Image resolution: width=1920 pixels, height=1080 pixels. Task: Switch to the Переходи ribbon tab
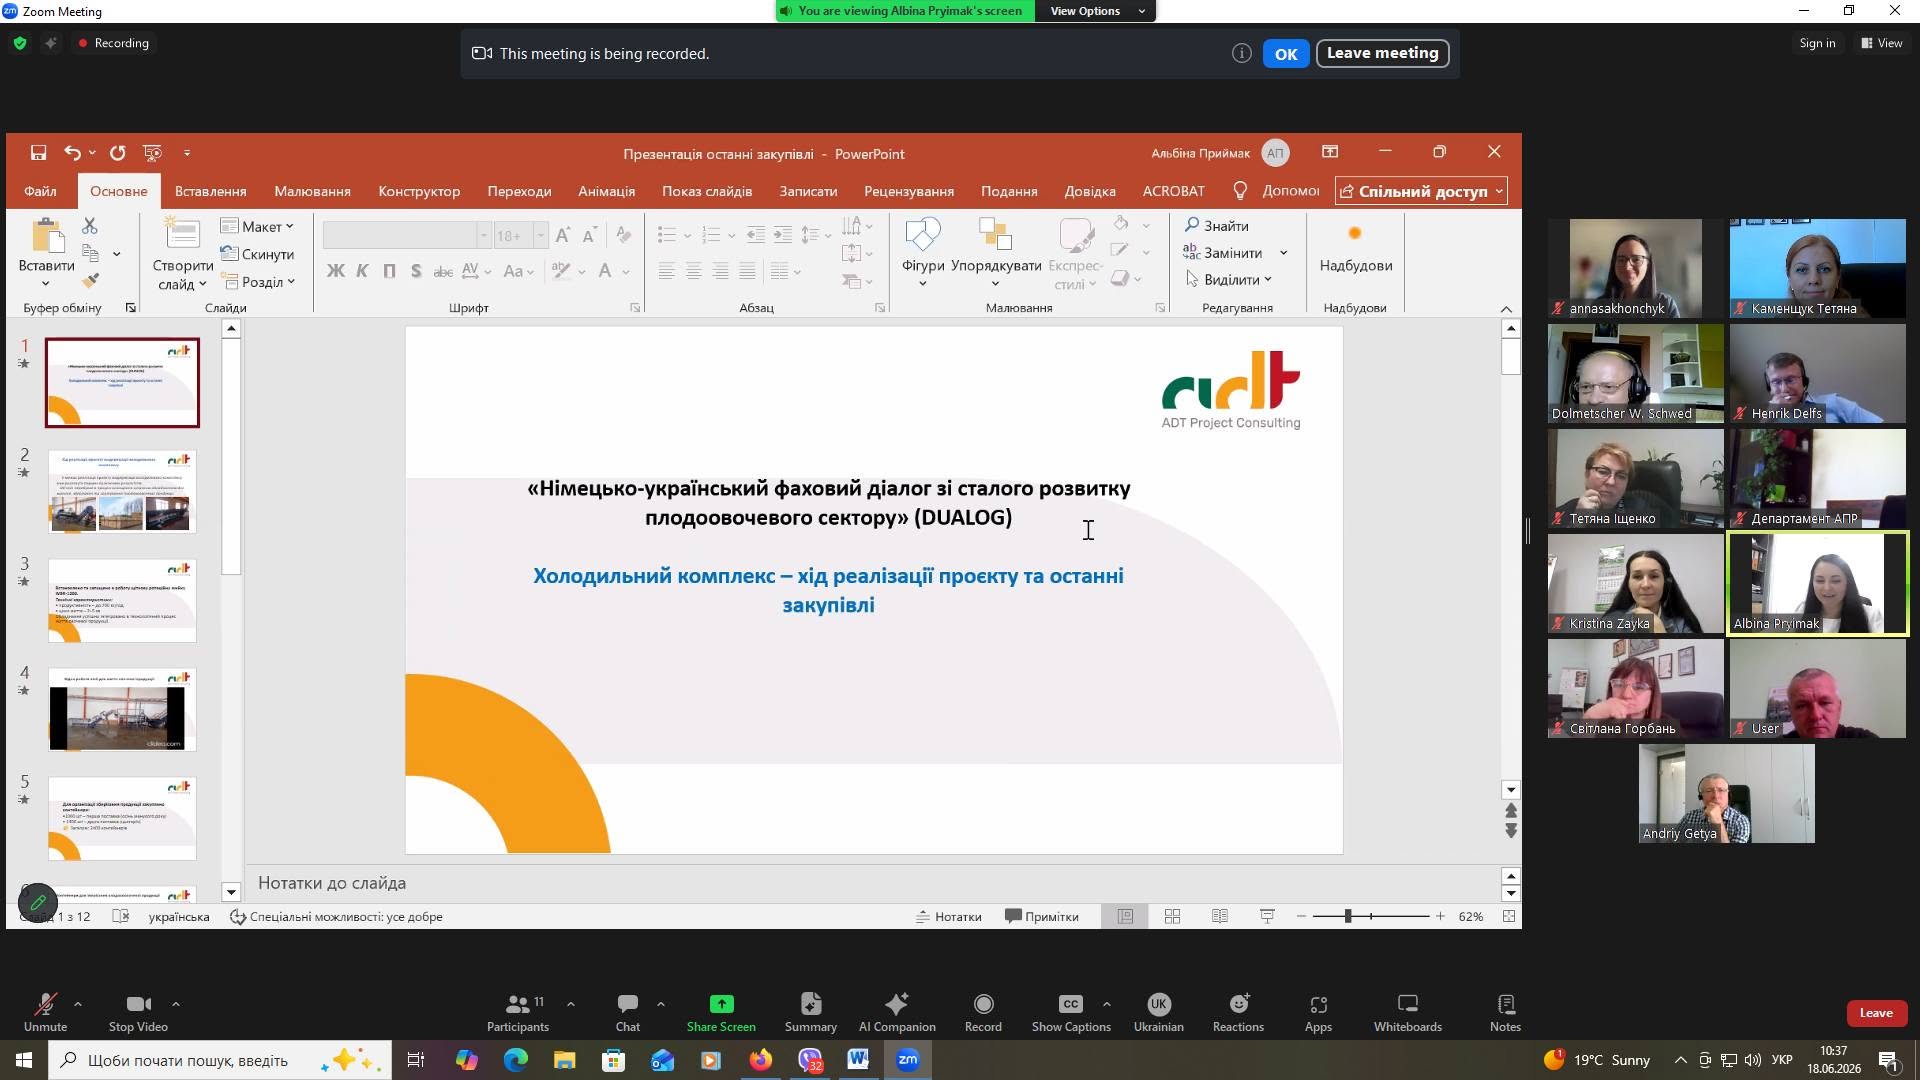(x=519, y=191)
